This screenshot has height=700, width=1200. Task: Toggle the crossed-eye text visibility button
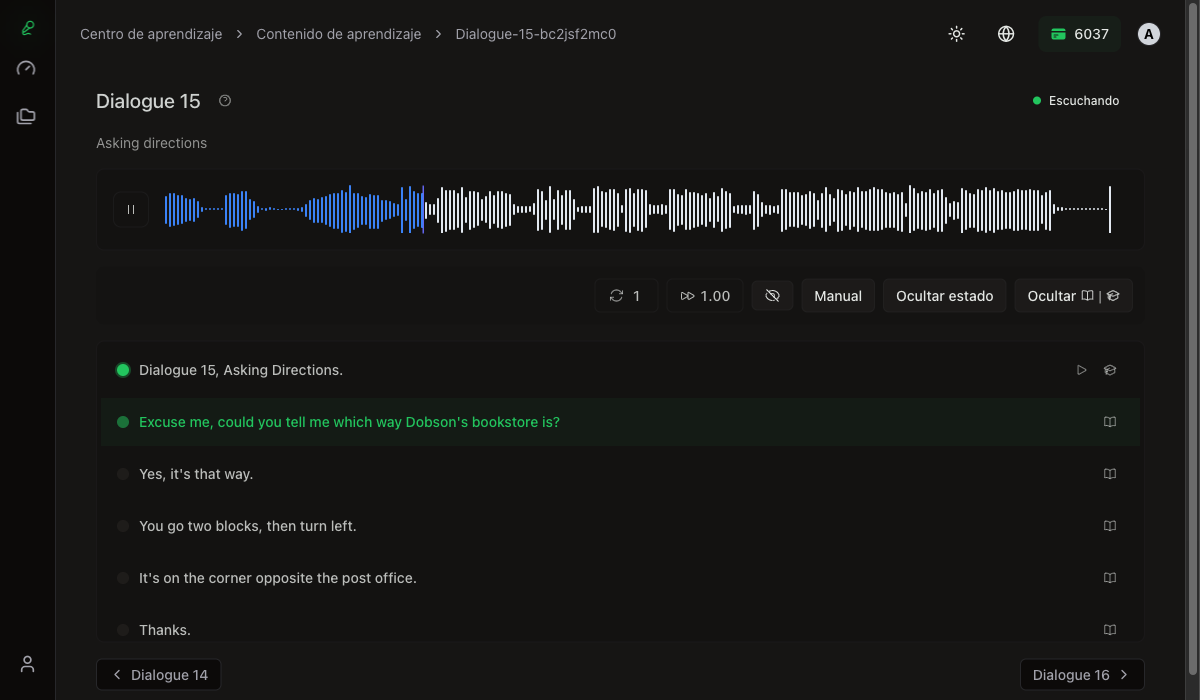point(772,296)
